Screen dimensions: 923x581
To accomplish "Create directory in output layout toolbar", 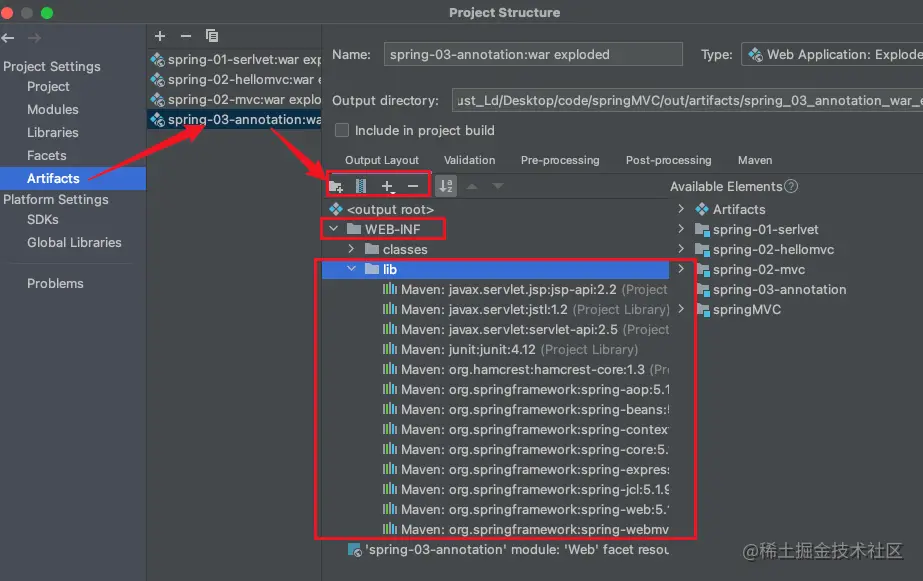I will [x=336, y=187].
